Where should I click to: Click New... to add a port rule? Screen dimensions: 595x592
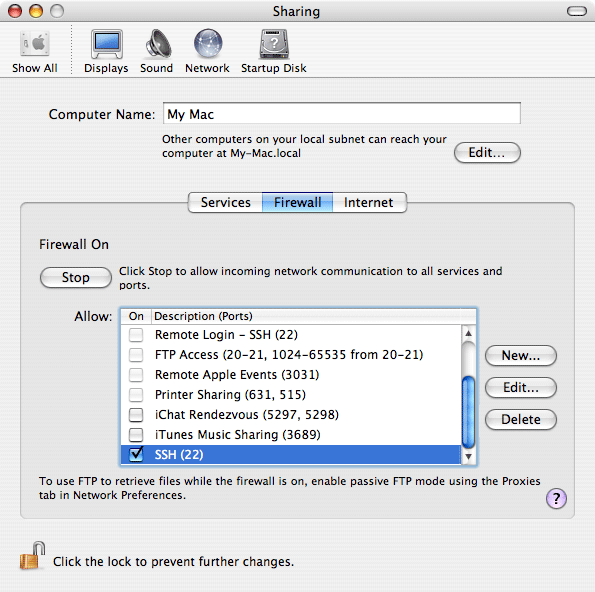pyautogui.click(x=521, y=356)
